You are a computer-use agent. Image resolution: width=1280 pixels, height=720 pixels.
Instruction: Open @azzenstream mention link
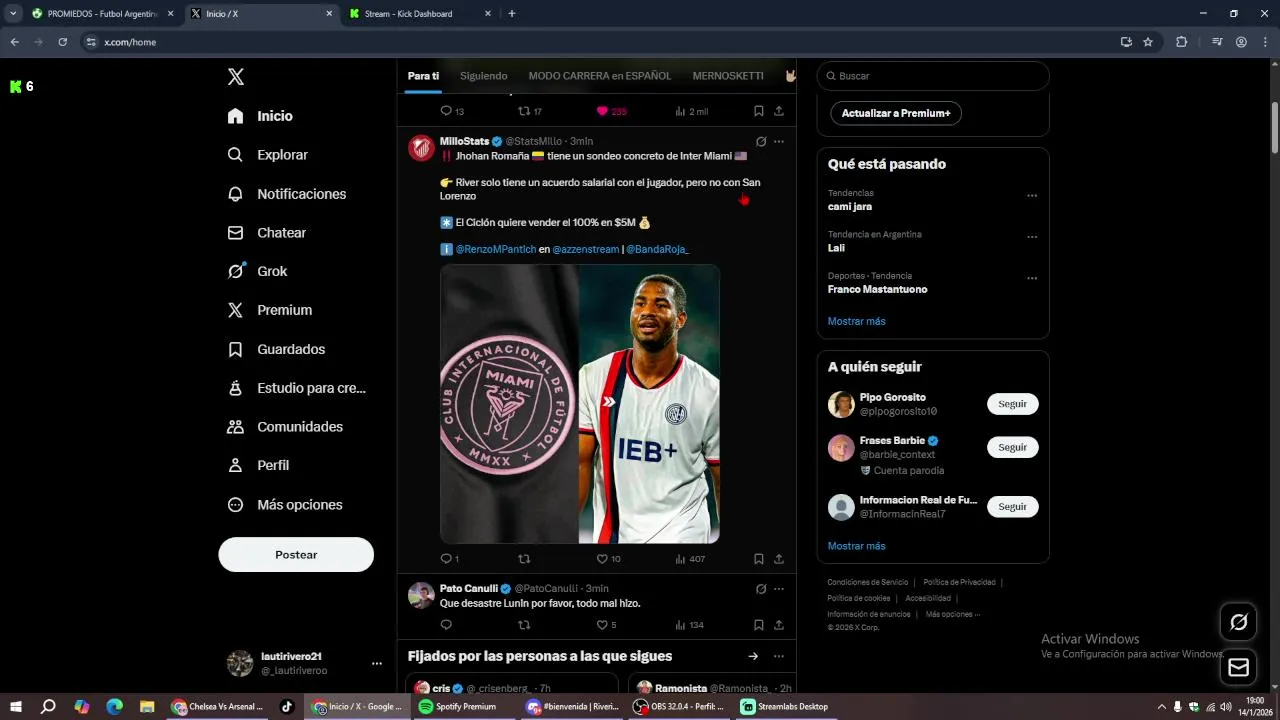[586, 249]
